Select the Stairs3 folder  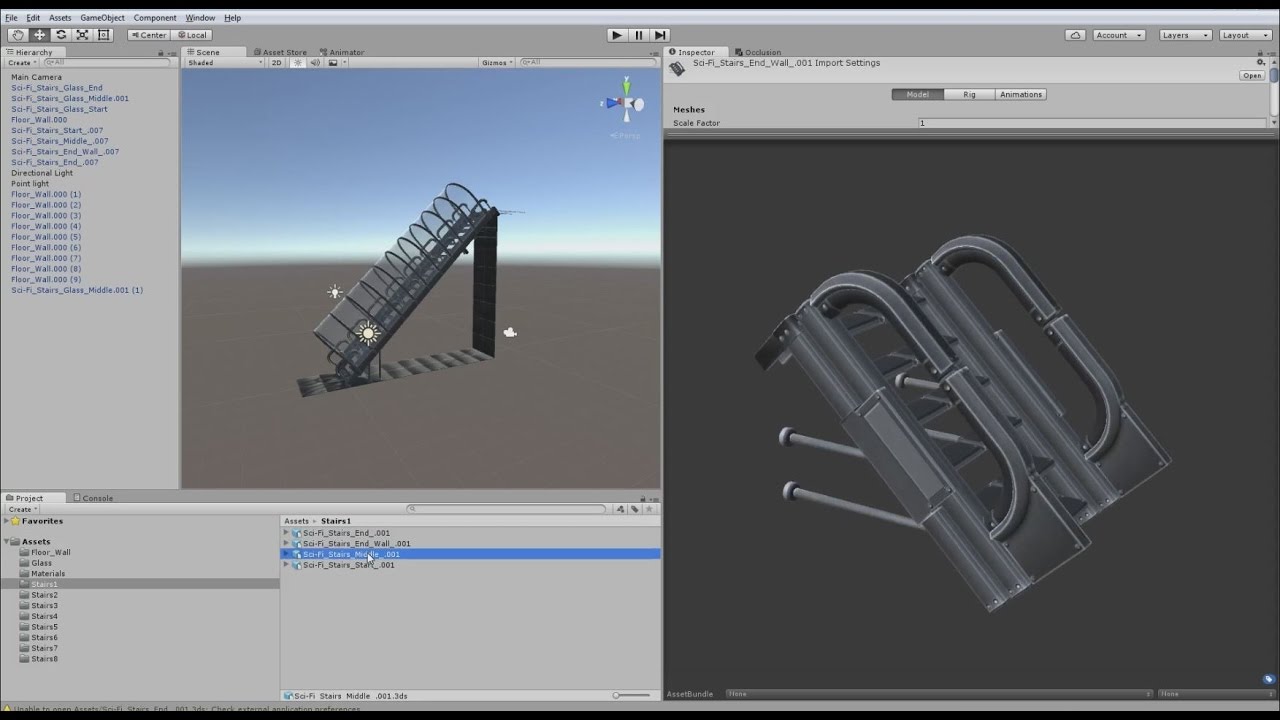click(44, 605)
